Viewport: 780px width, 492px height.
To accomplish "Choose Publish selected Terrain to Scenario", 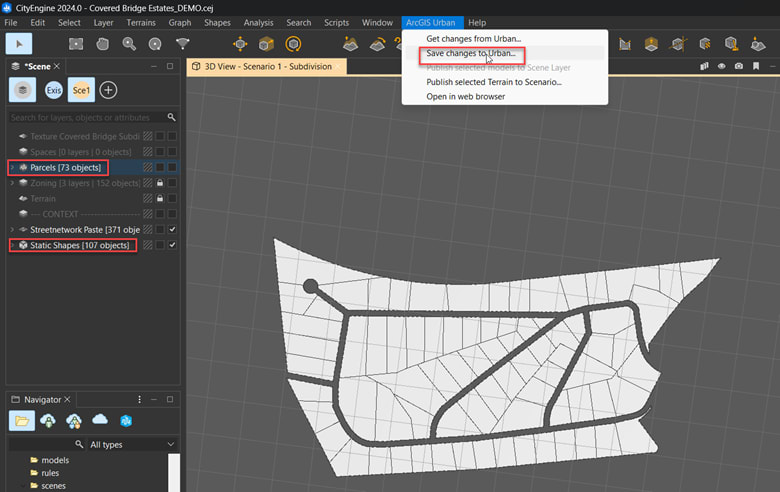I will click(493, 82).
